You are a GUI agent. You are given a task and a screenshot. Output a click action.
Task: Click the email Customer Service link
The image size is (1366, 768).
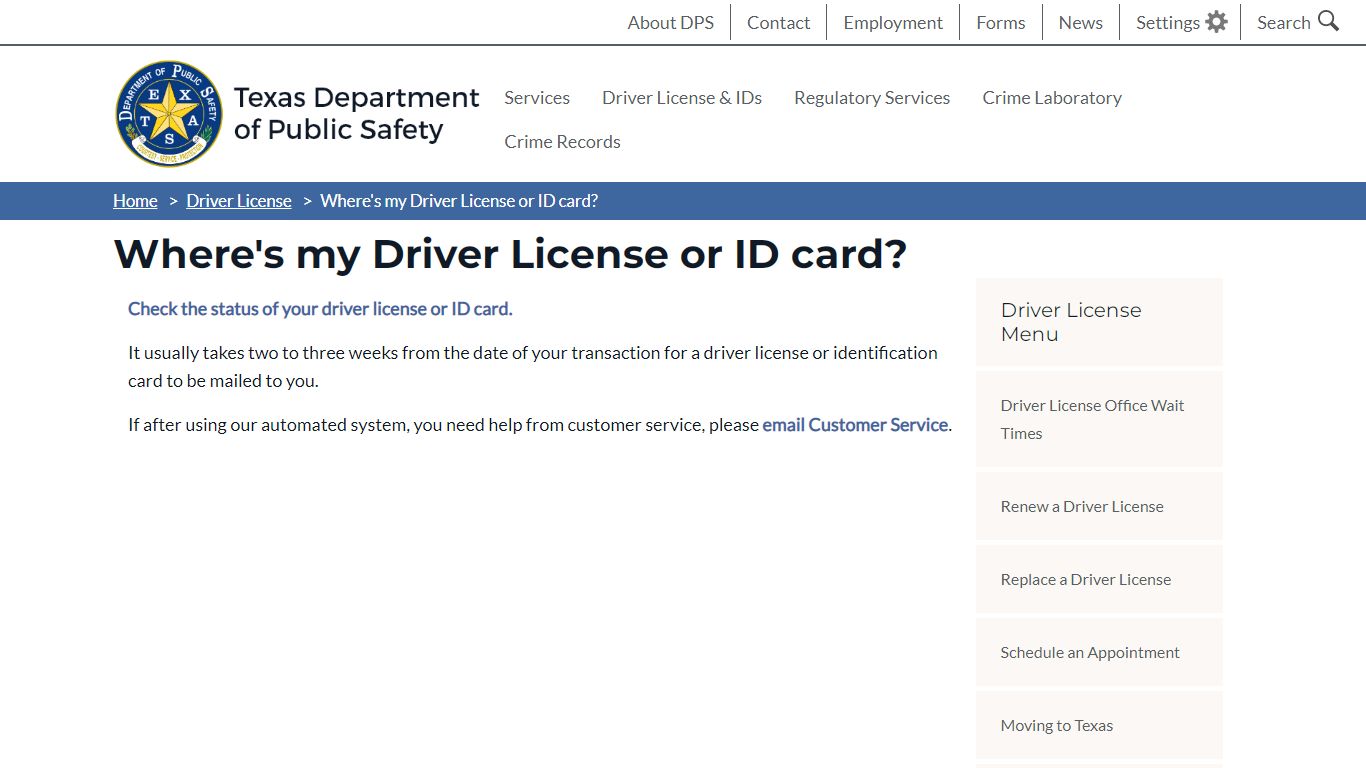(855, 424)
